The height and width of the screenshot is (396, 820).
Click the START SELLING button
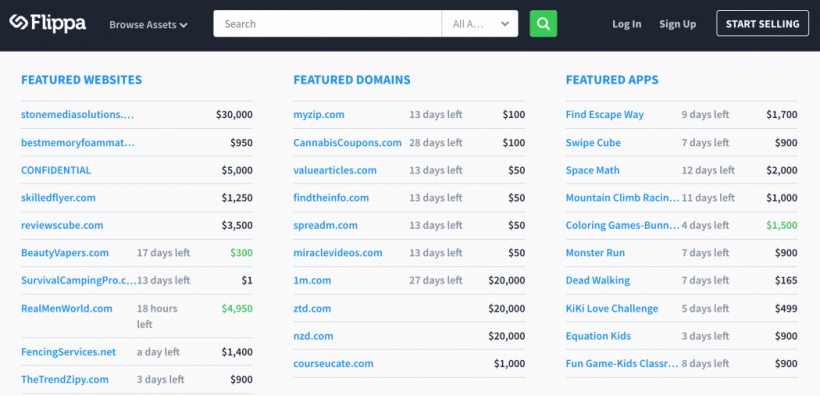point(762,24)
